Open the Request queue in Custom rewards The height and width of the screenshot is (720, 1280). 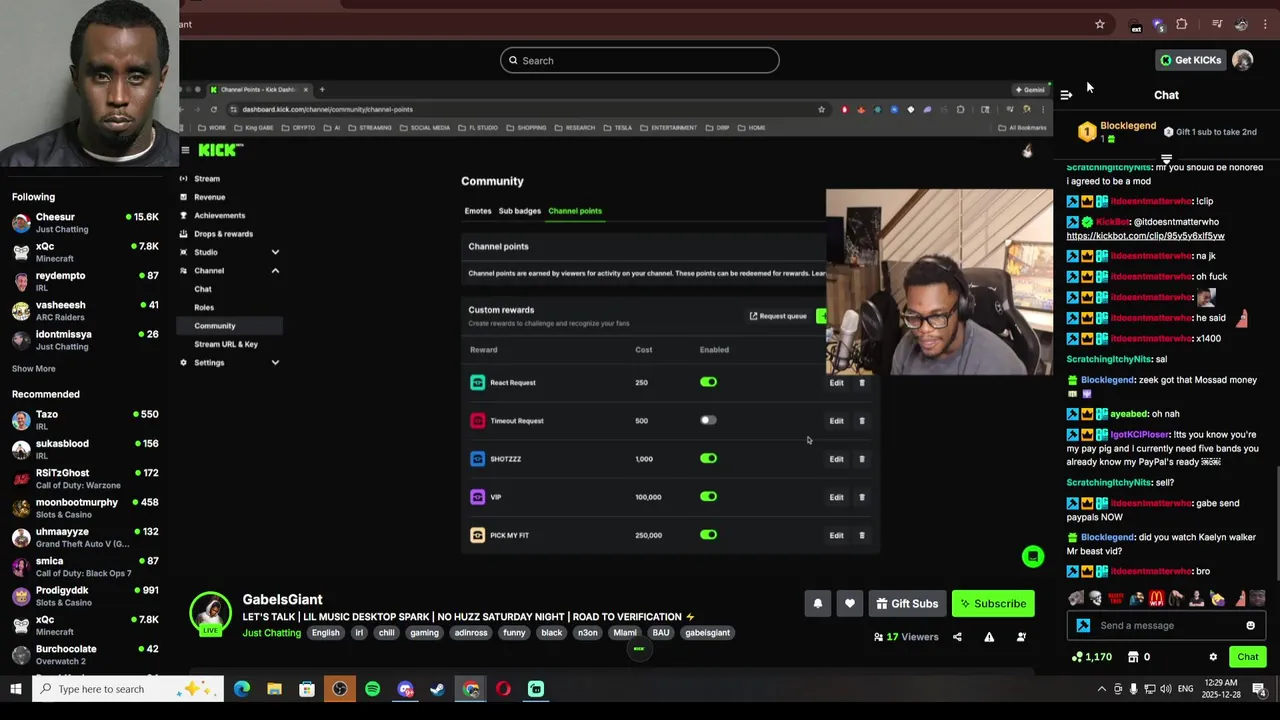click(778, 316)
